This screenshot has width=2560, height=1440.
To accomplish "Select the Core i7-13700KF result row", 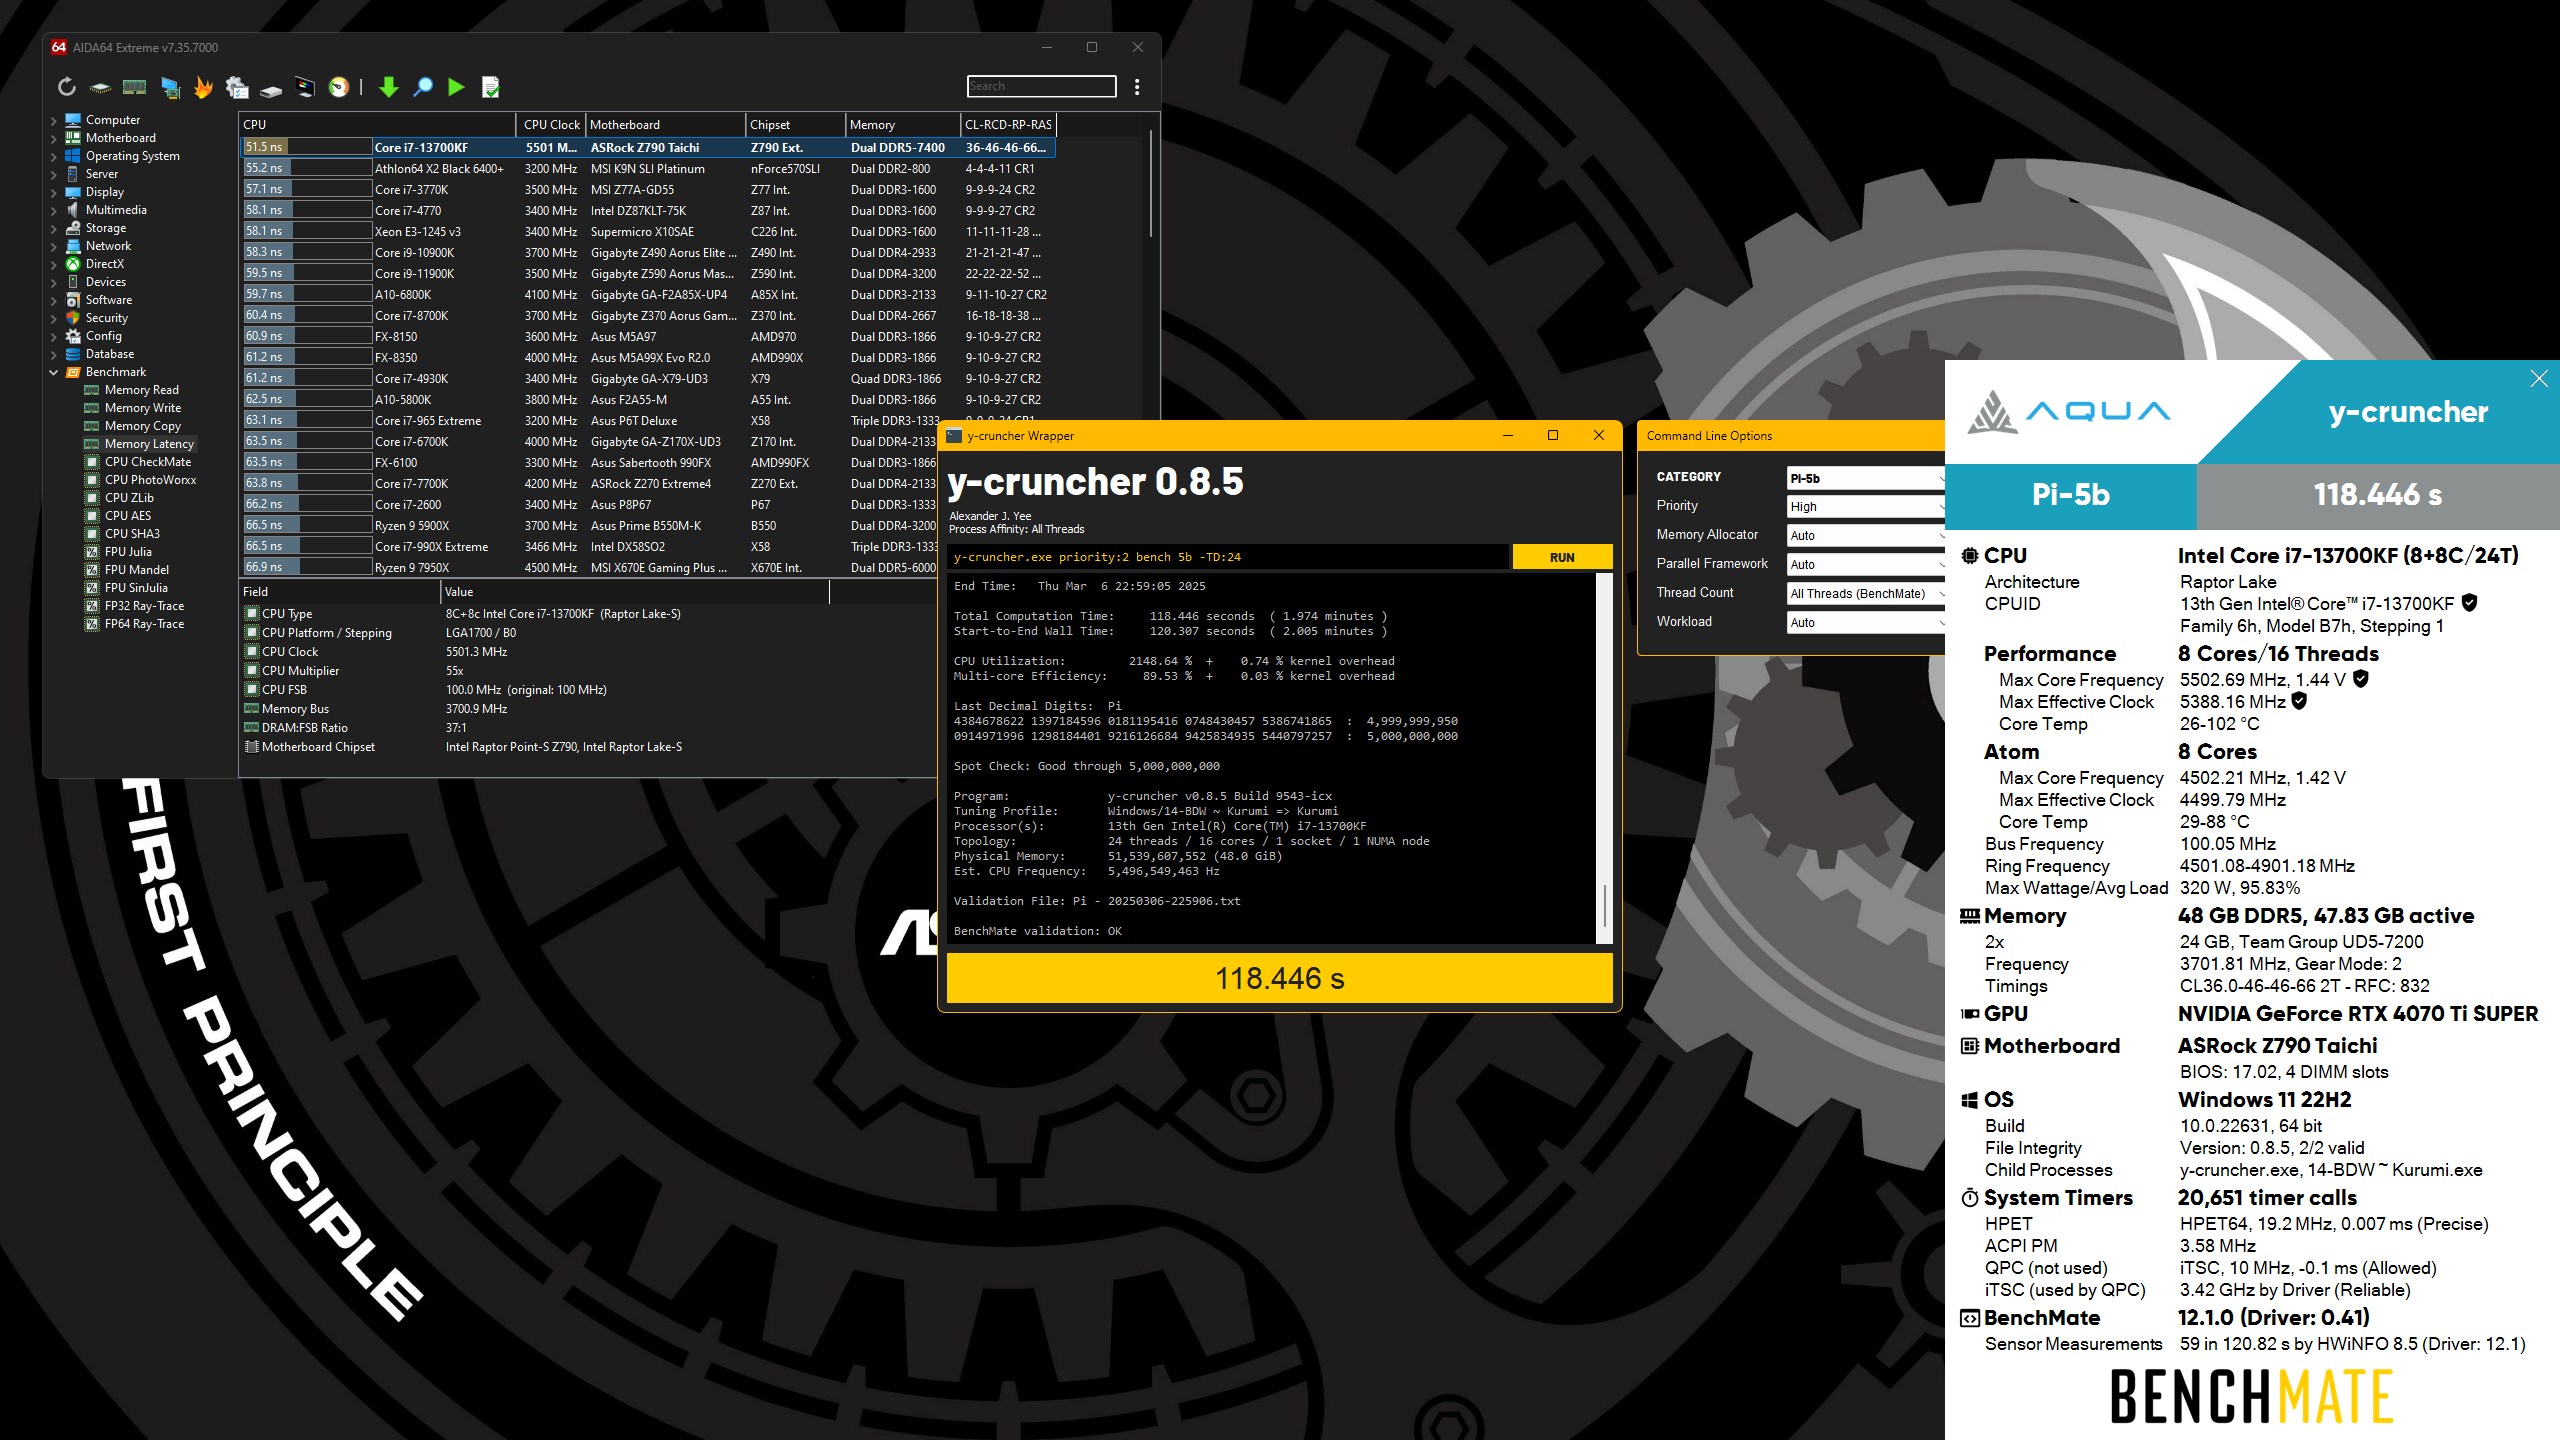I will pos(649,147).
